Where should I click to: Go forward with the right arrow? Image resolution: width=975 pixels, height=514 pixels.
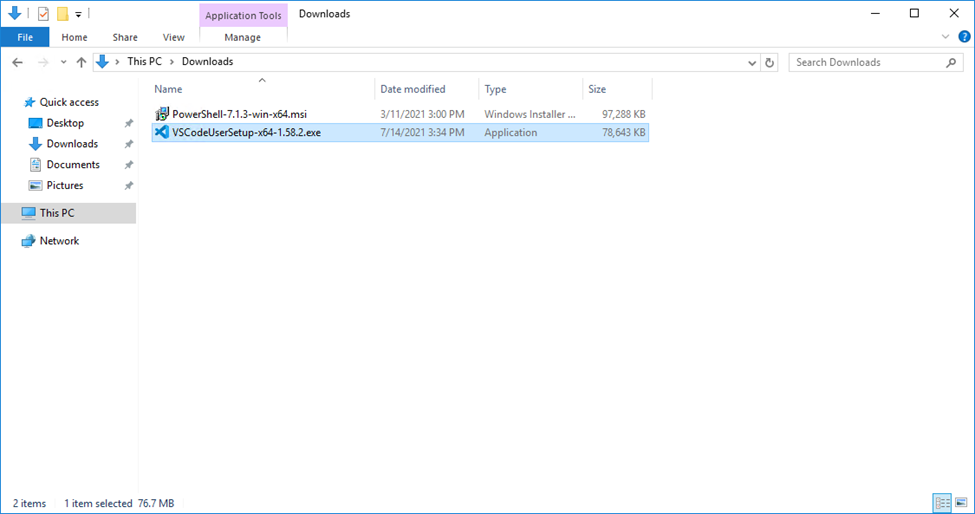43,62
